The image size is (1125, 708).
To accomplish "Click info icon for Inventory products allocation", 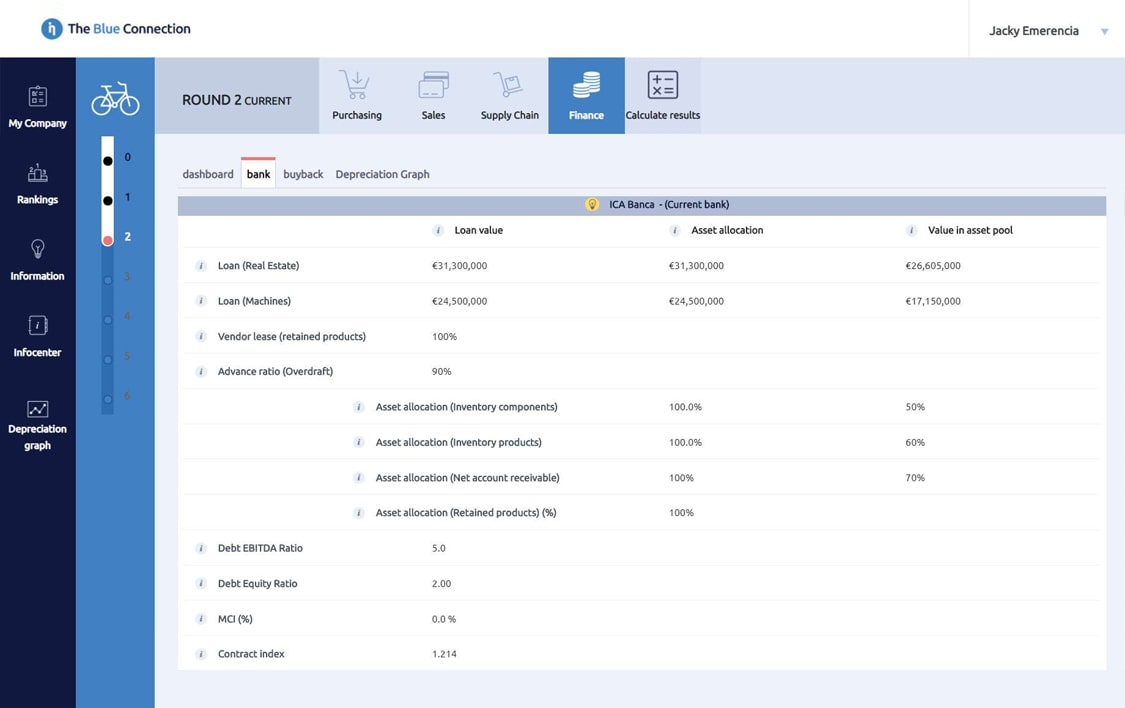I will (x=359, y=442).
